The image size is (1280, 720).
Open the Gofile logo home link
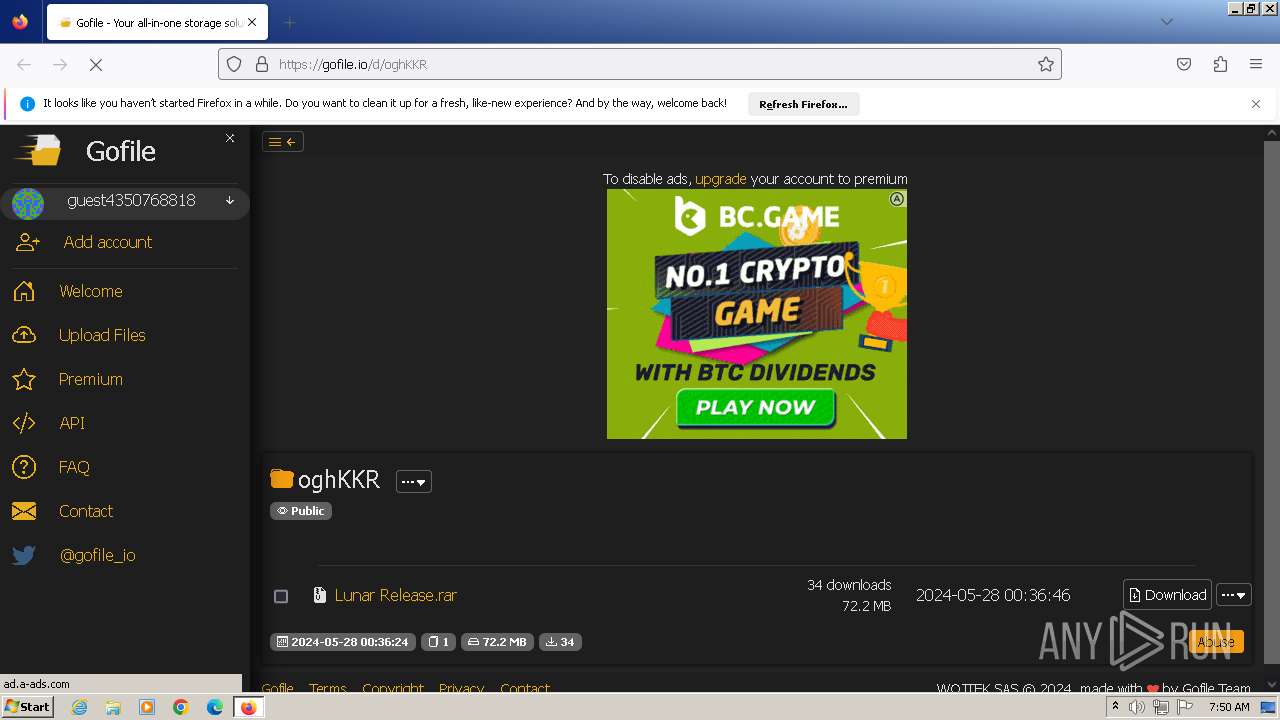(x=85, y=151)
